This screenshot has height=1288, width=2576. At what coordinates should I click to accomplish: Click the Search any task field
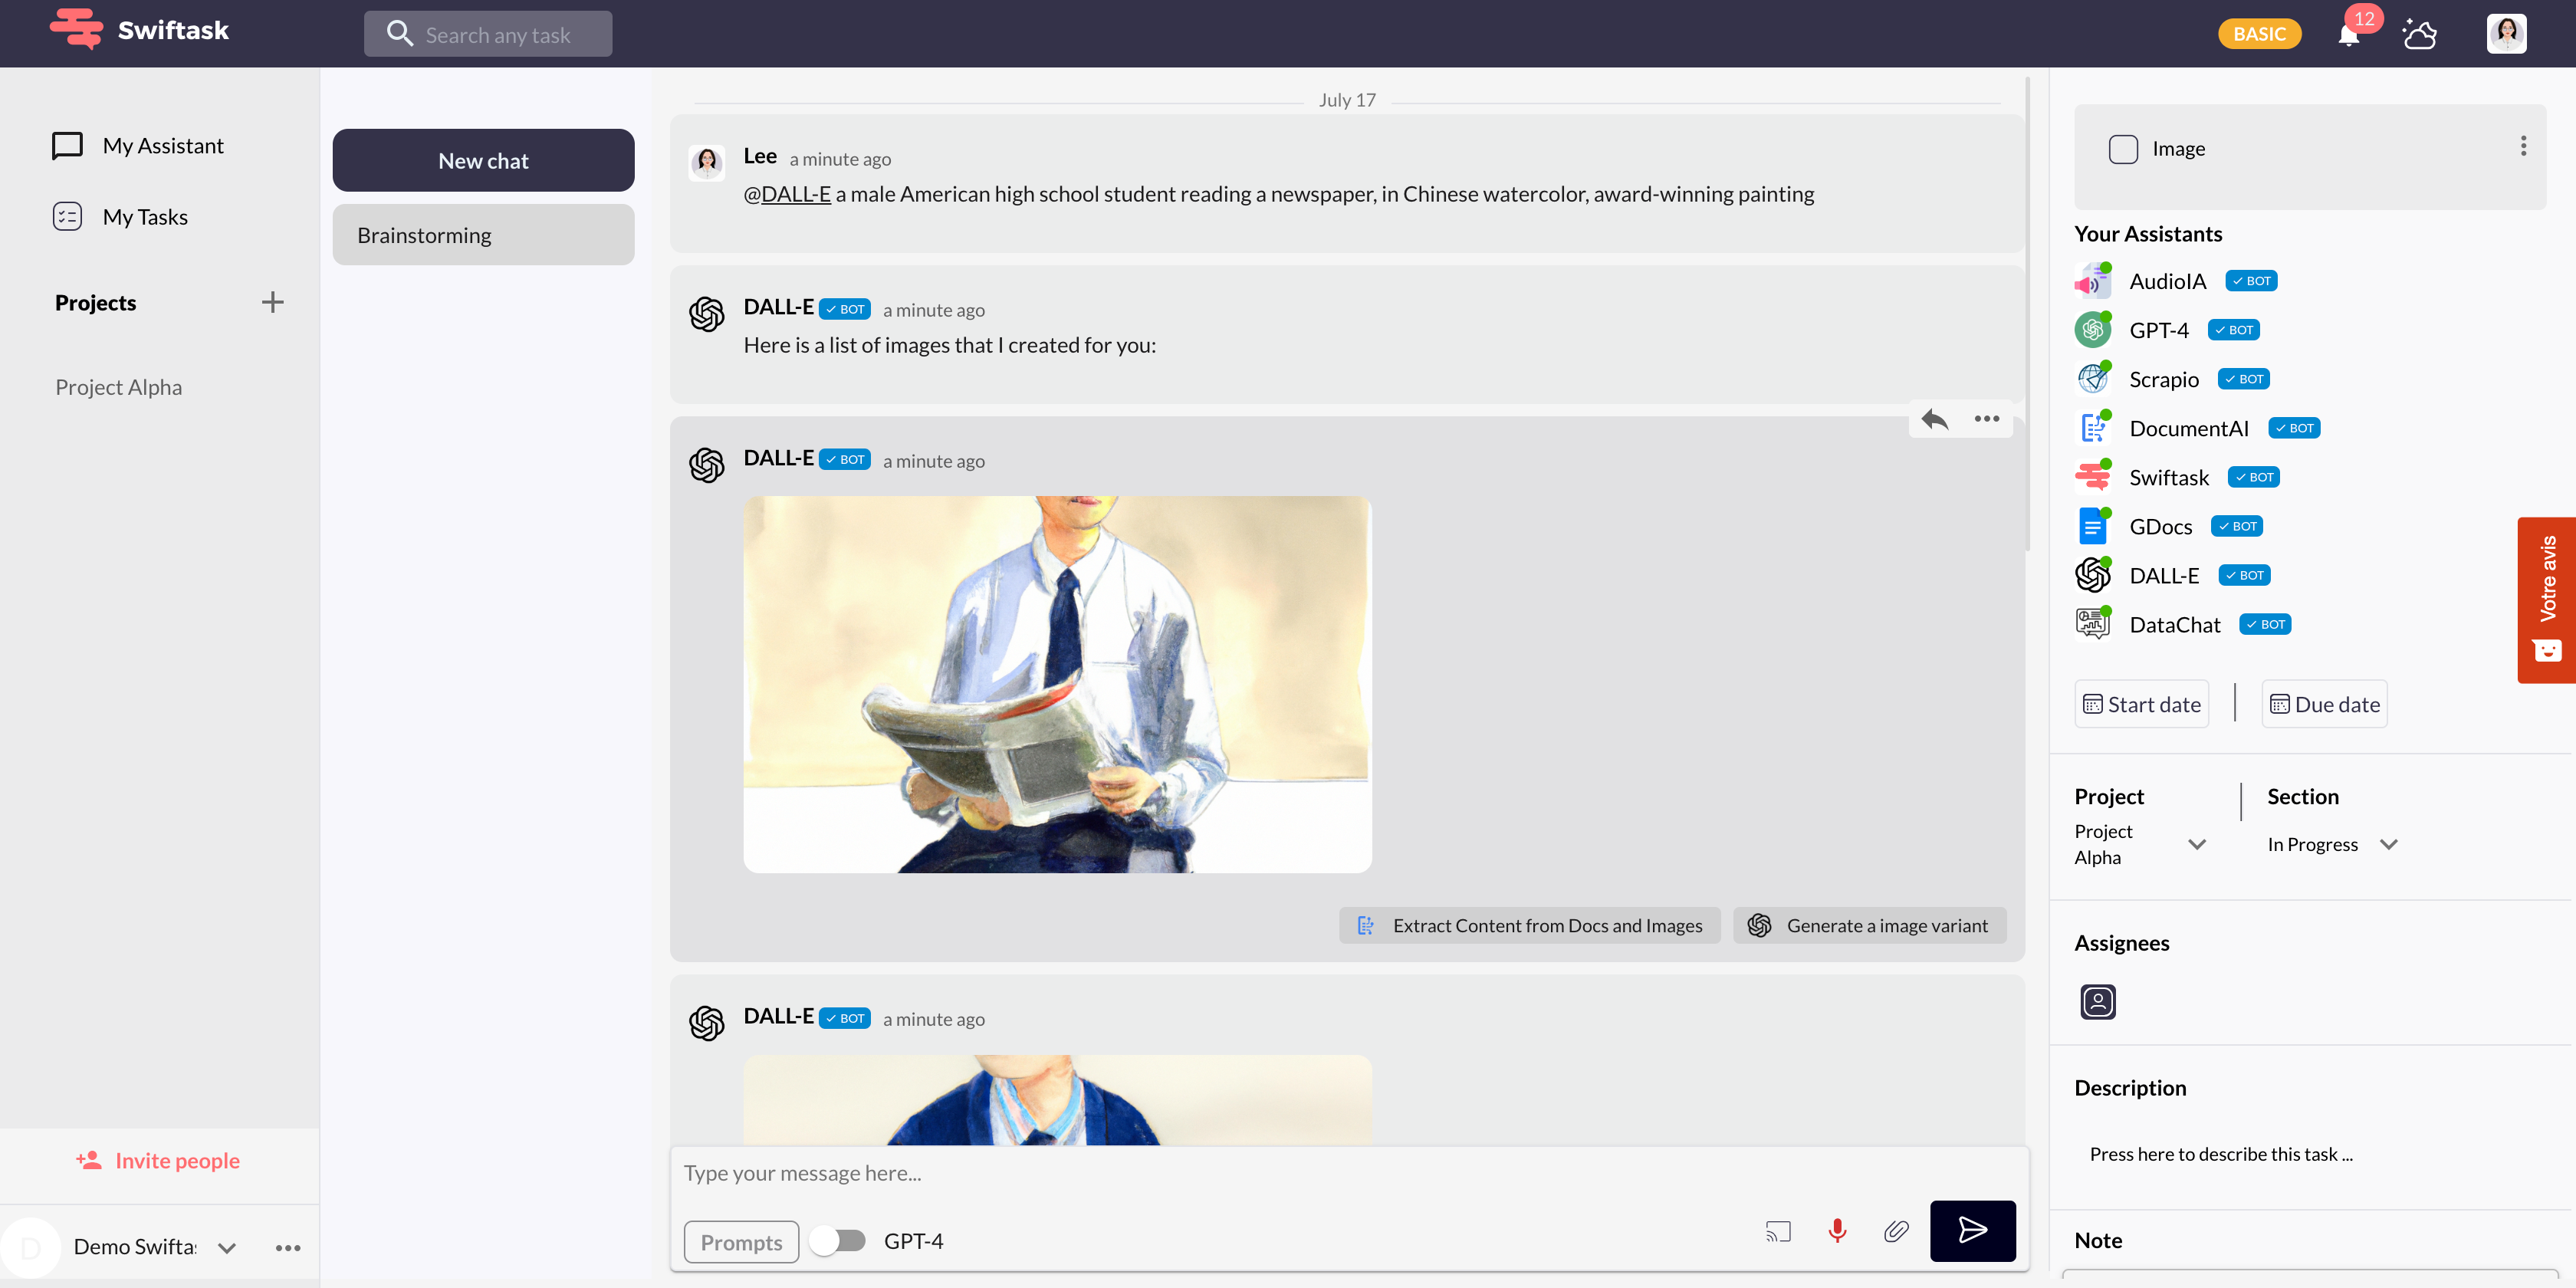(x=498, y=35)
